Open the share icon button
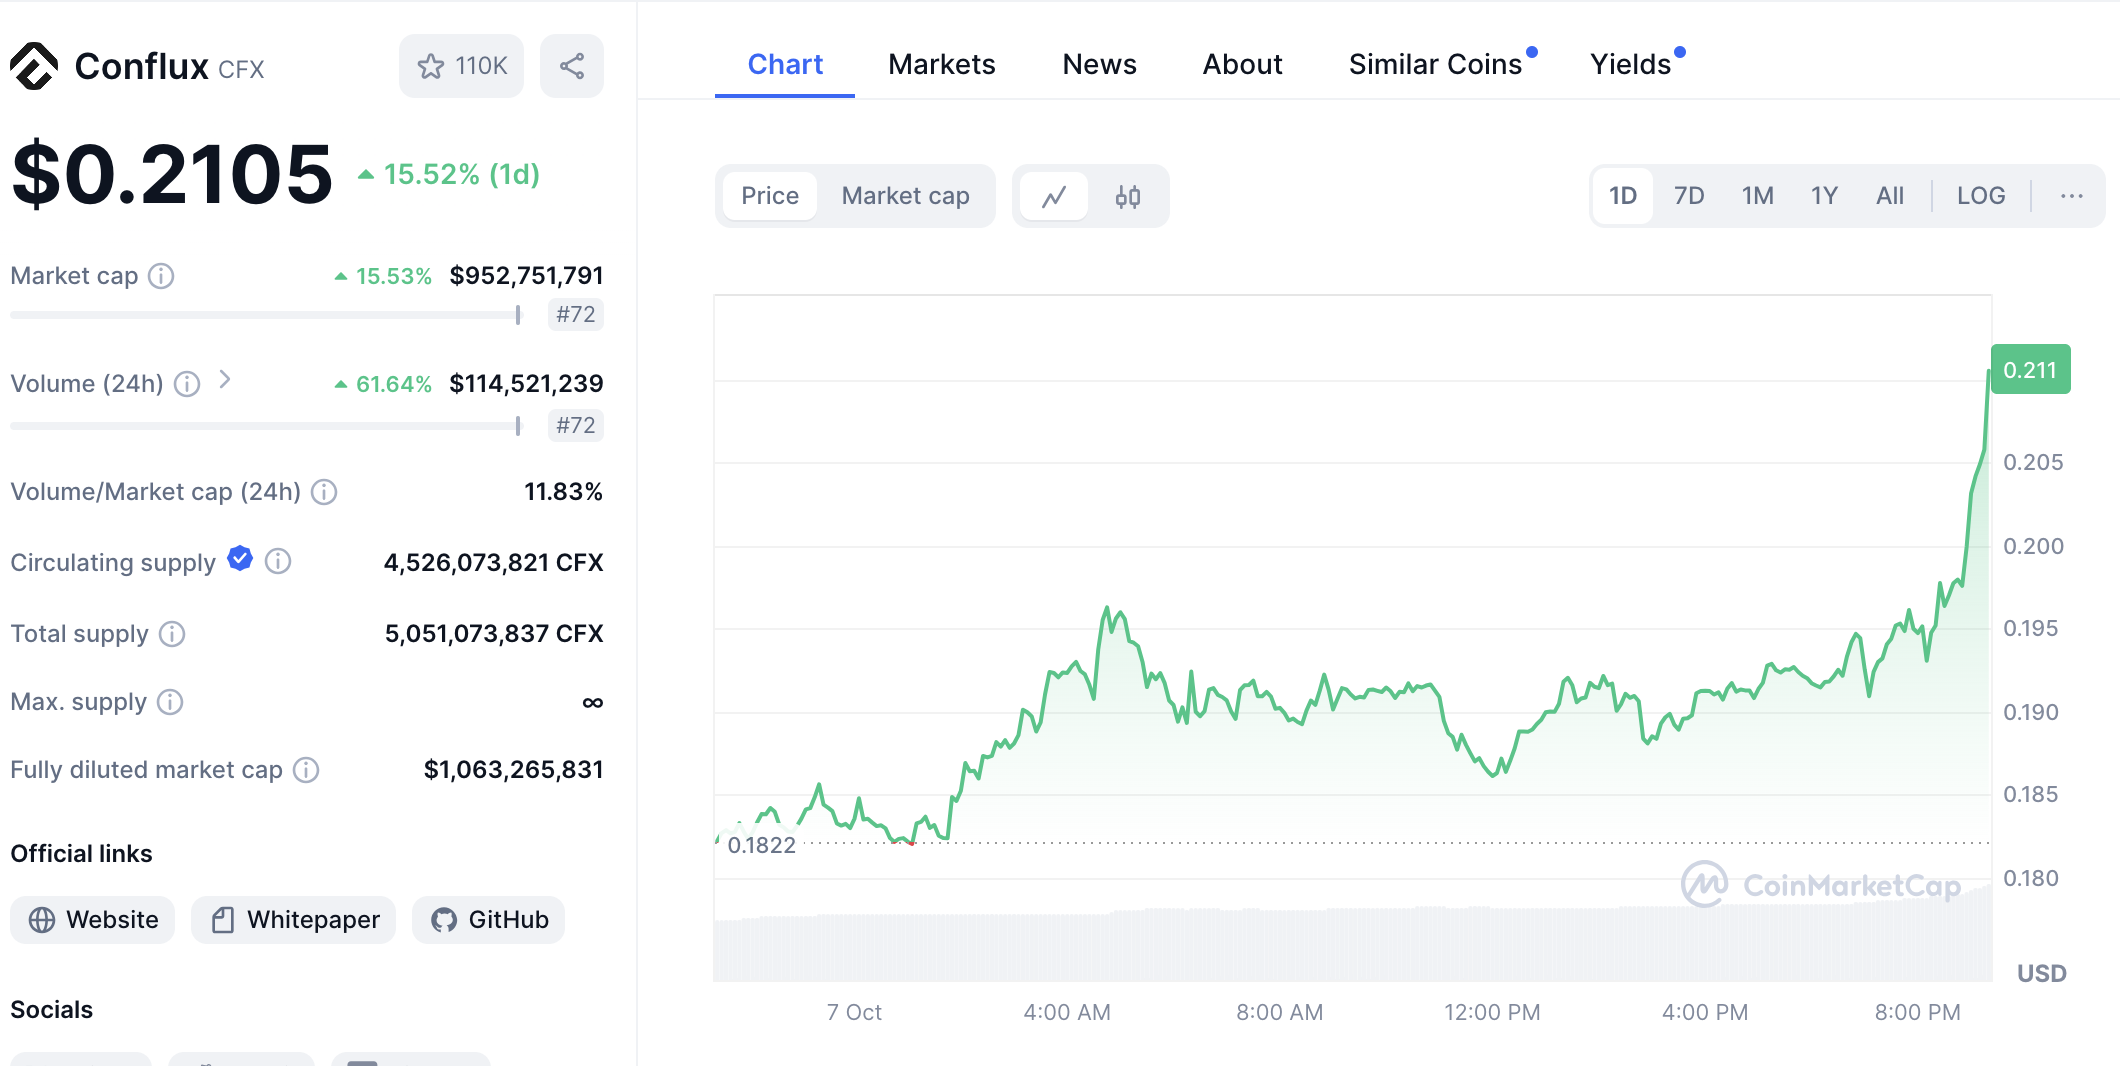This screenshot has height=1066, width=2120. point(572,66)
